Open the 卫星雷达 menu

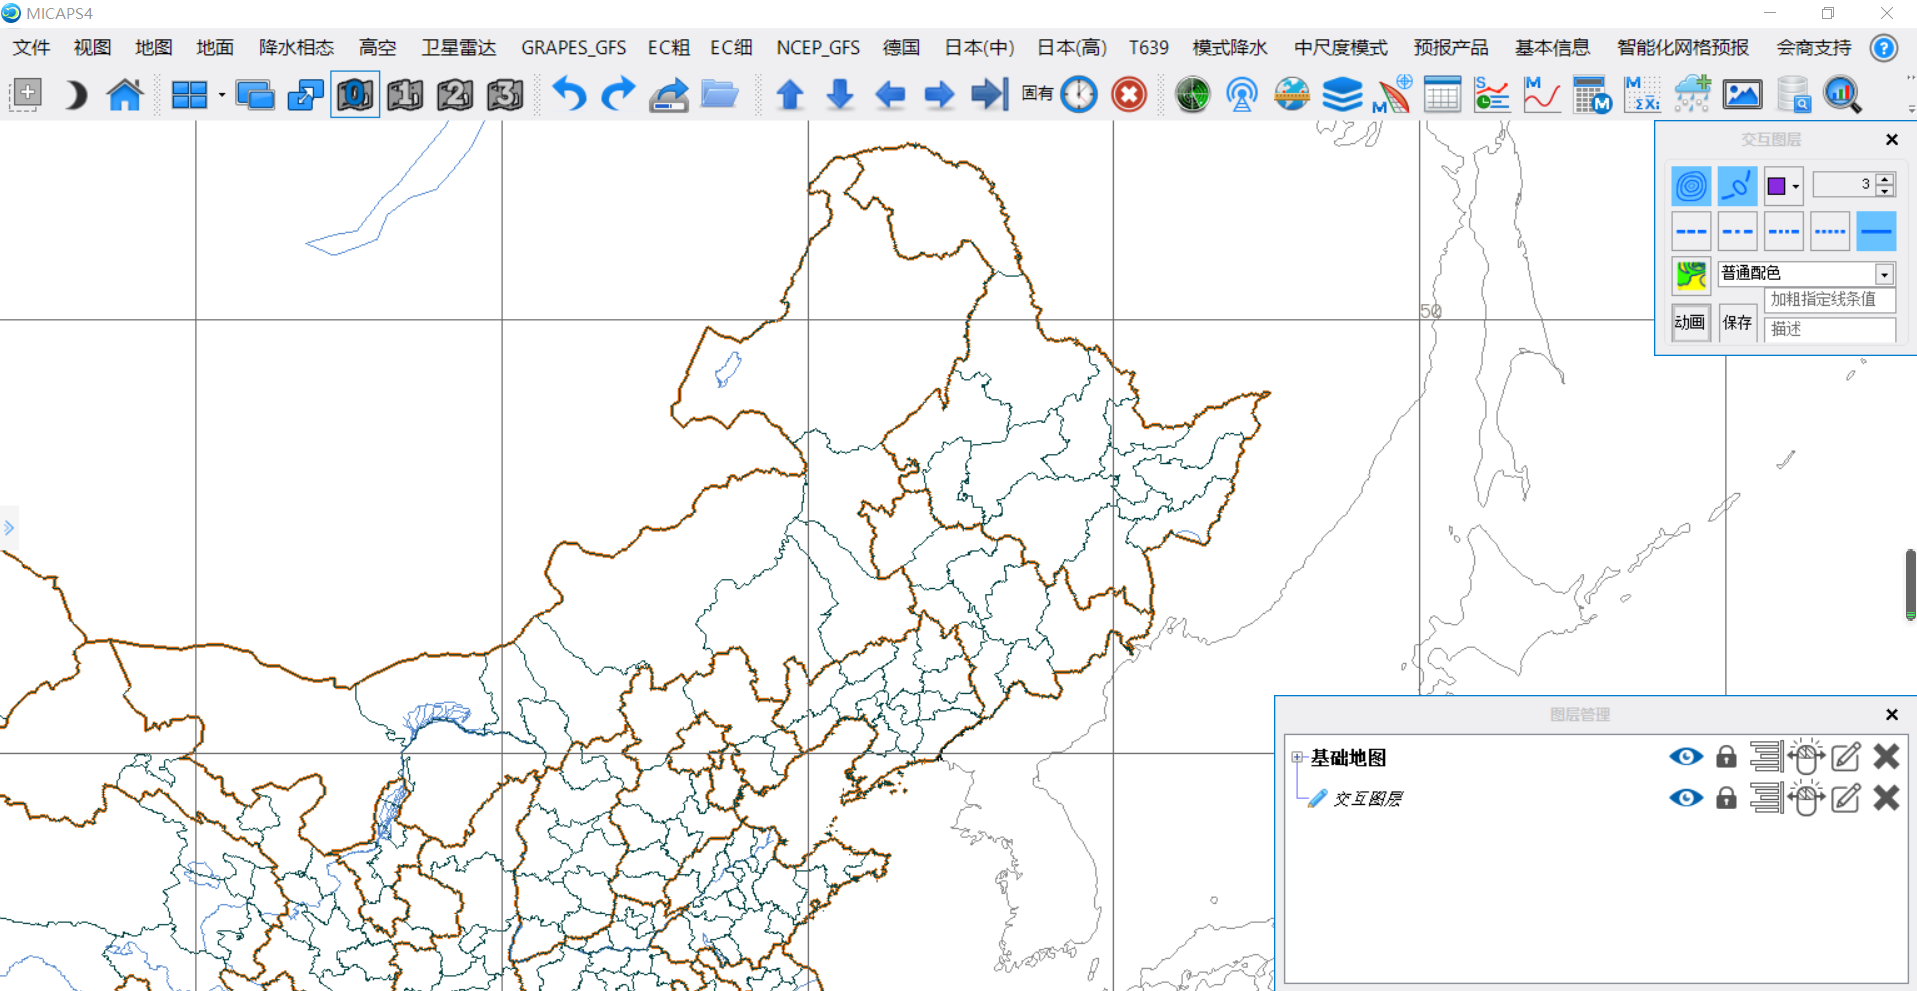click(458, 47)
